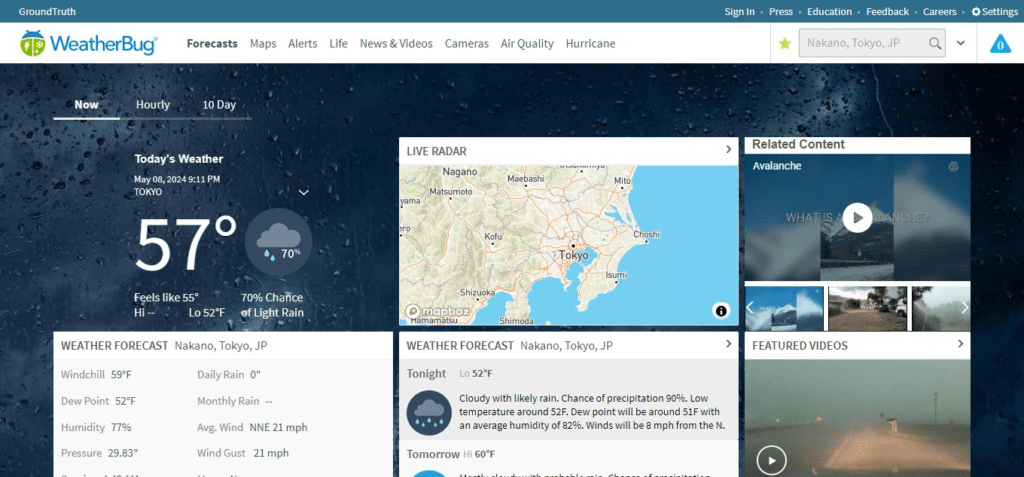The image size is (1024, 477).
Task: Click the mapbox logo on radar map
Action: click(x=437, y=312)
